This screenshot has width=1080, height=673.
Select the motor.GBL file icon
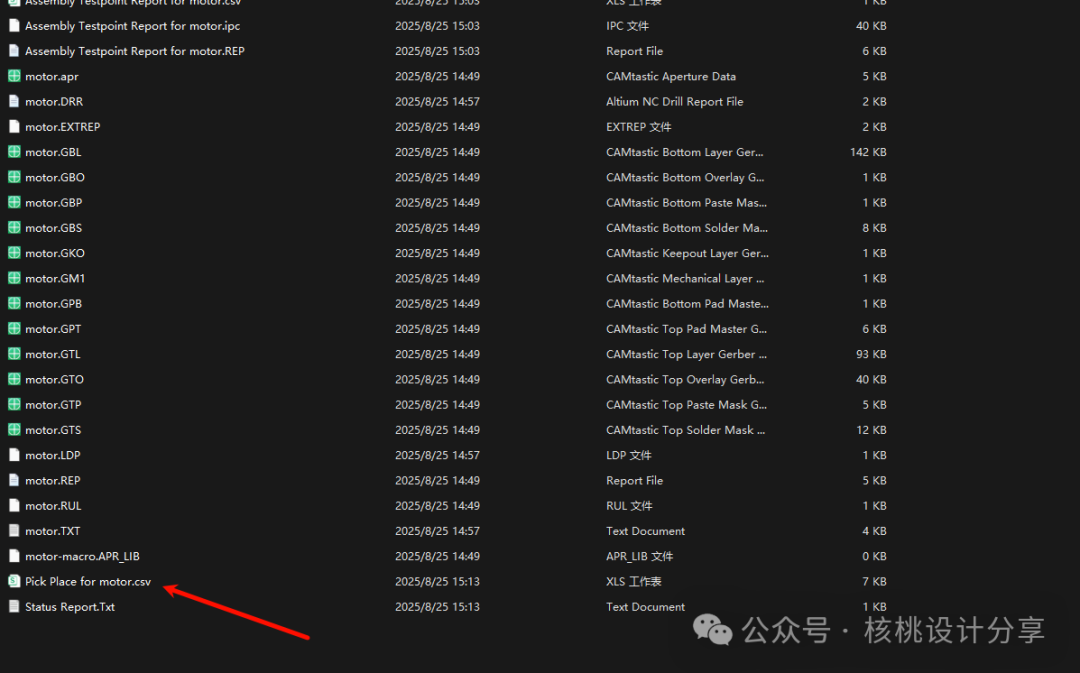(14, 152)
